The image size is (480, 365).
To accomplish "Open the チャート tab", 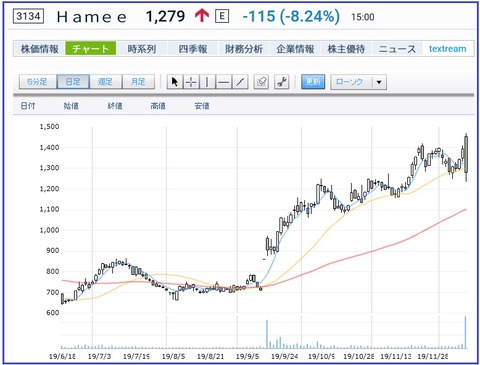I will click(91, 49).
